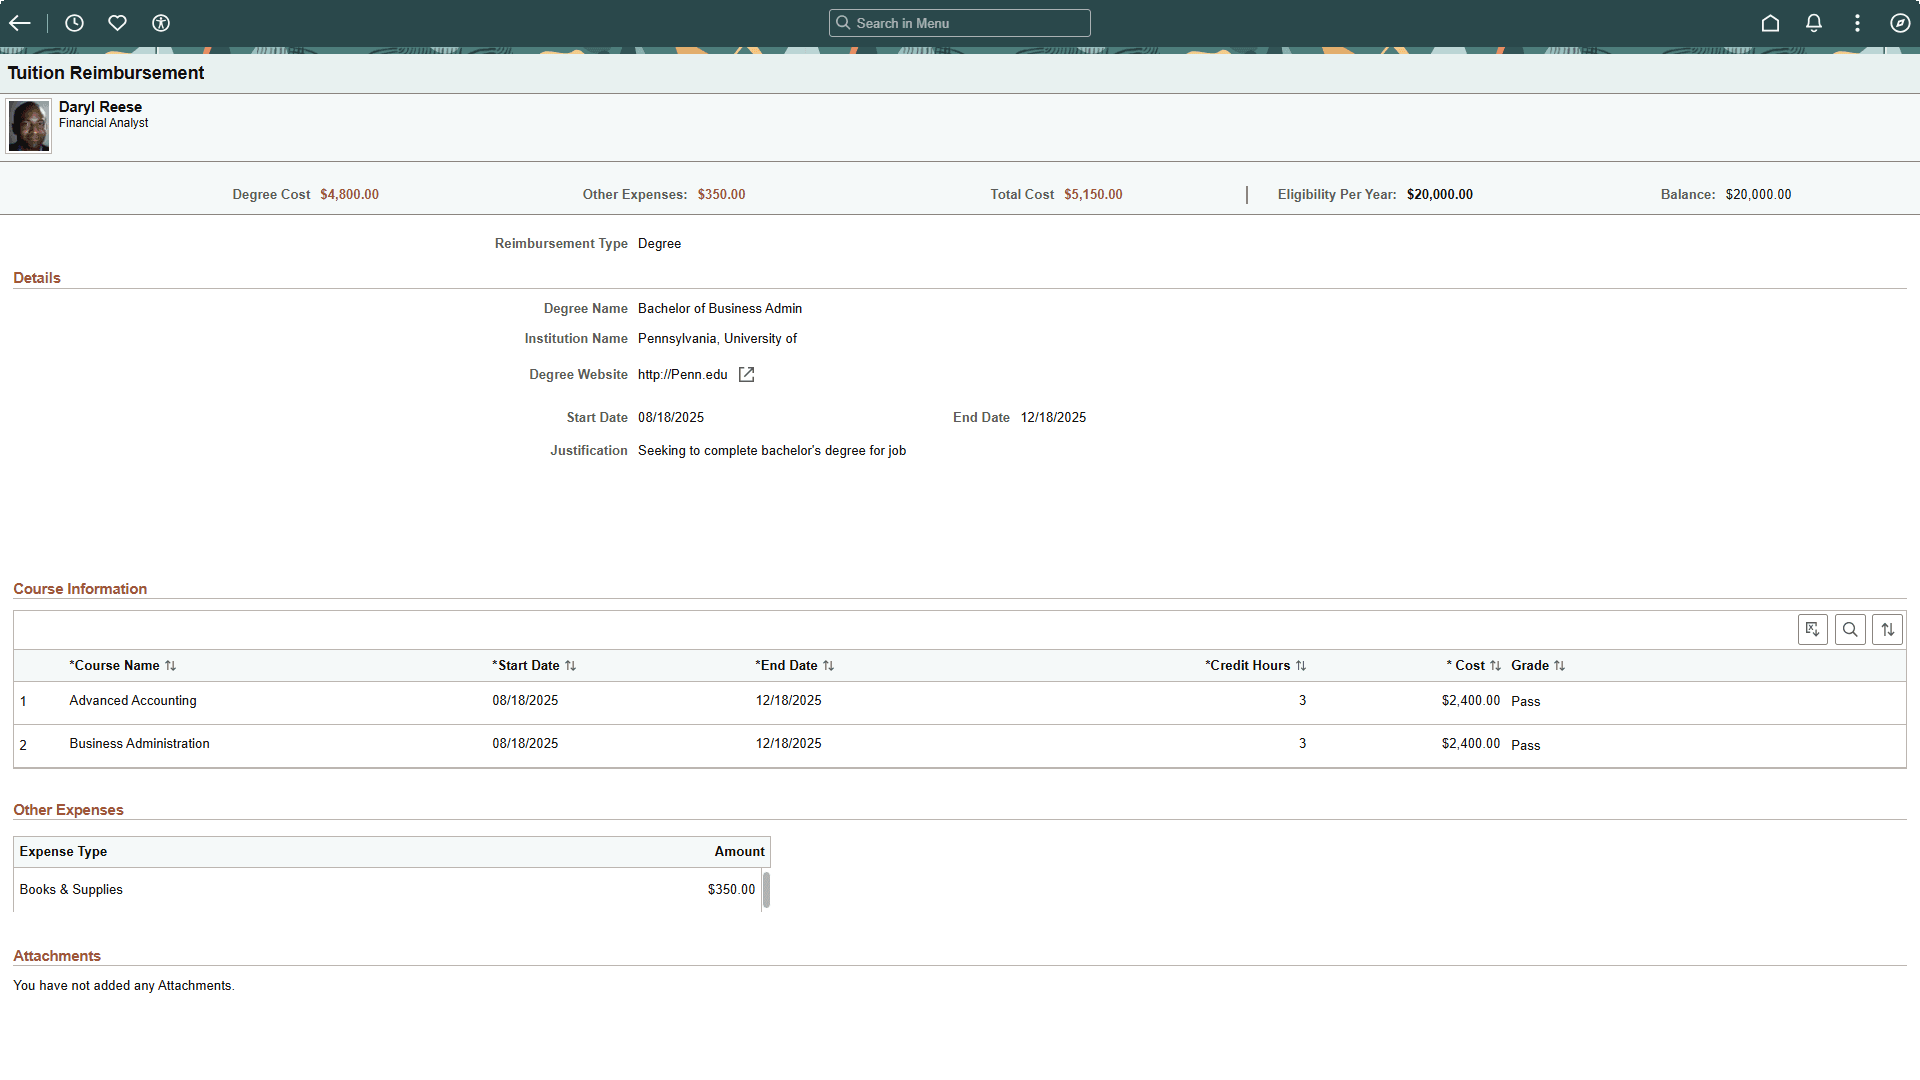Open the grid sort options icon
Viewport: 1920px width, 1080px height.
click(x=1888, y=629)
